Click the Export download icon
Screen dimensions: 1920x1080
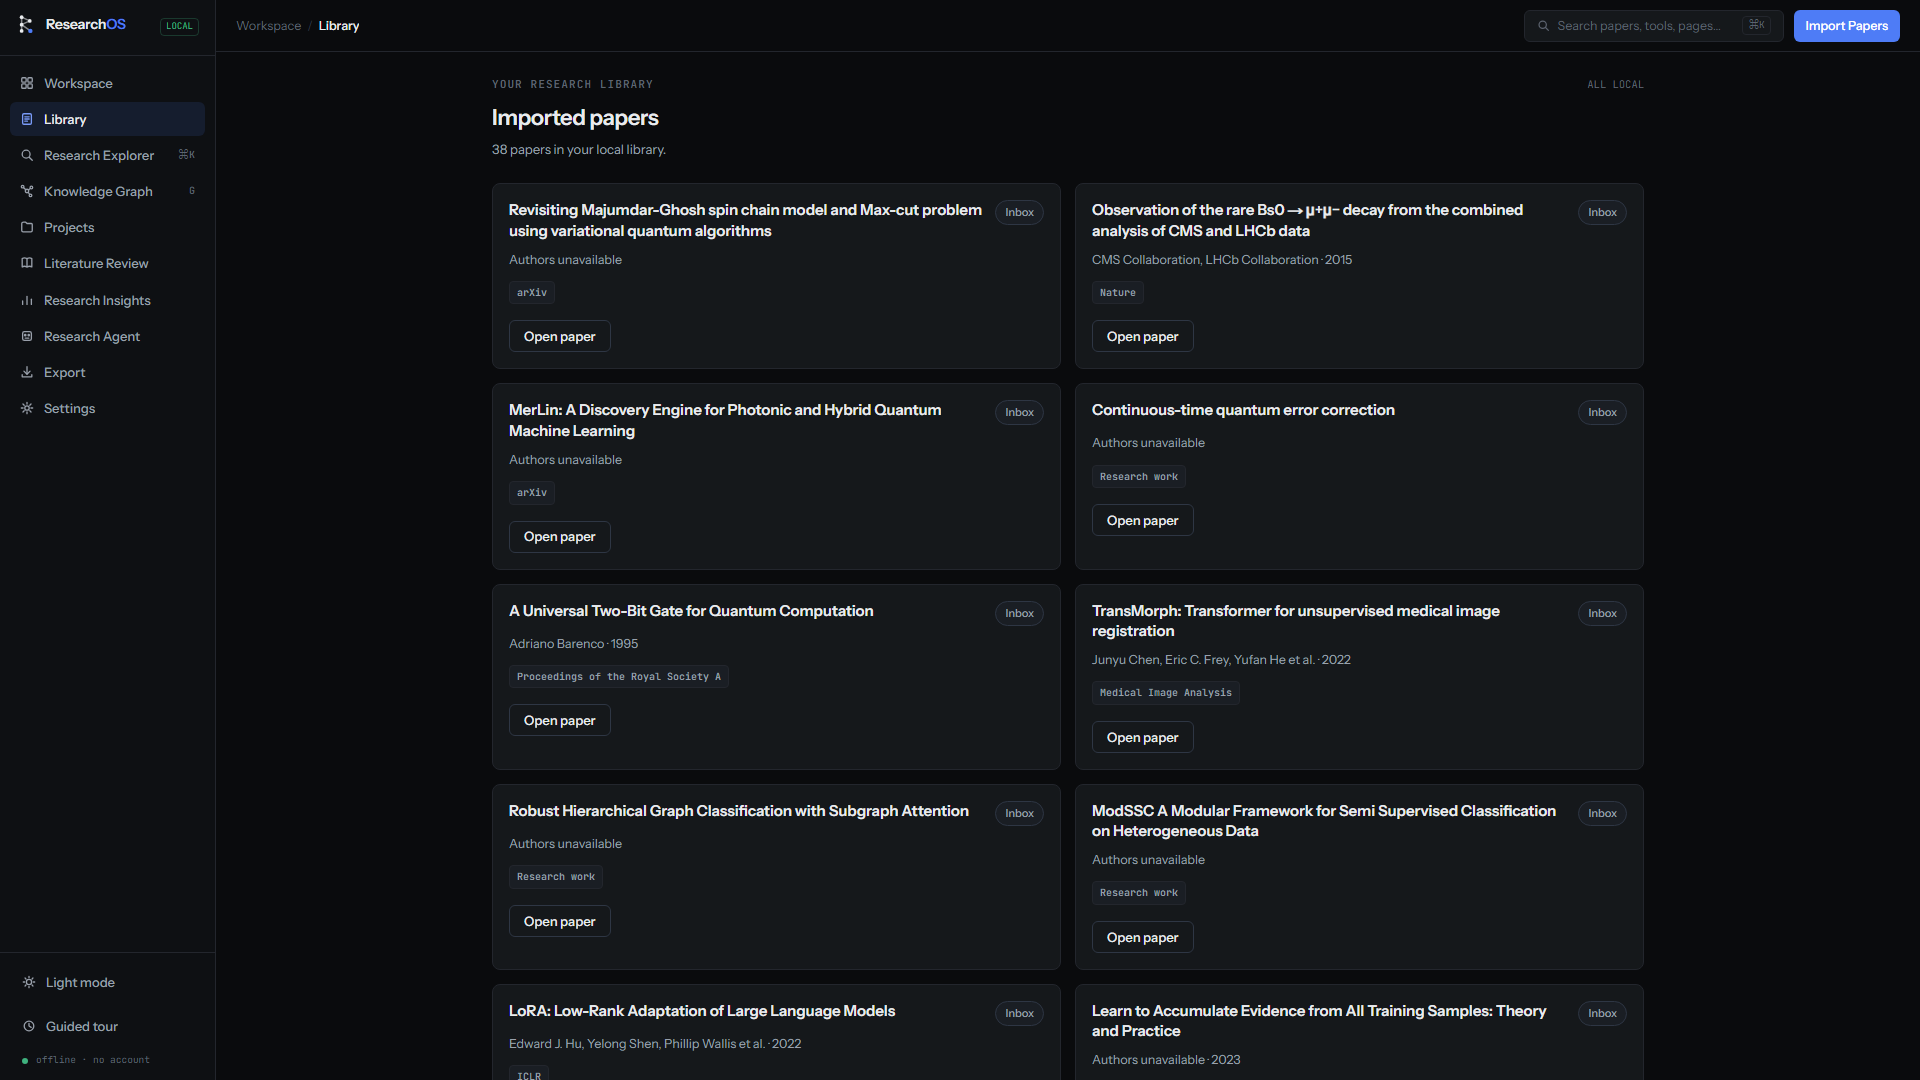pos(27,372)
